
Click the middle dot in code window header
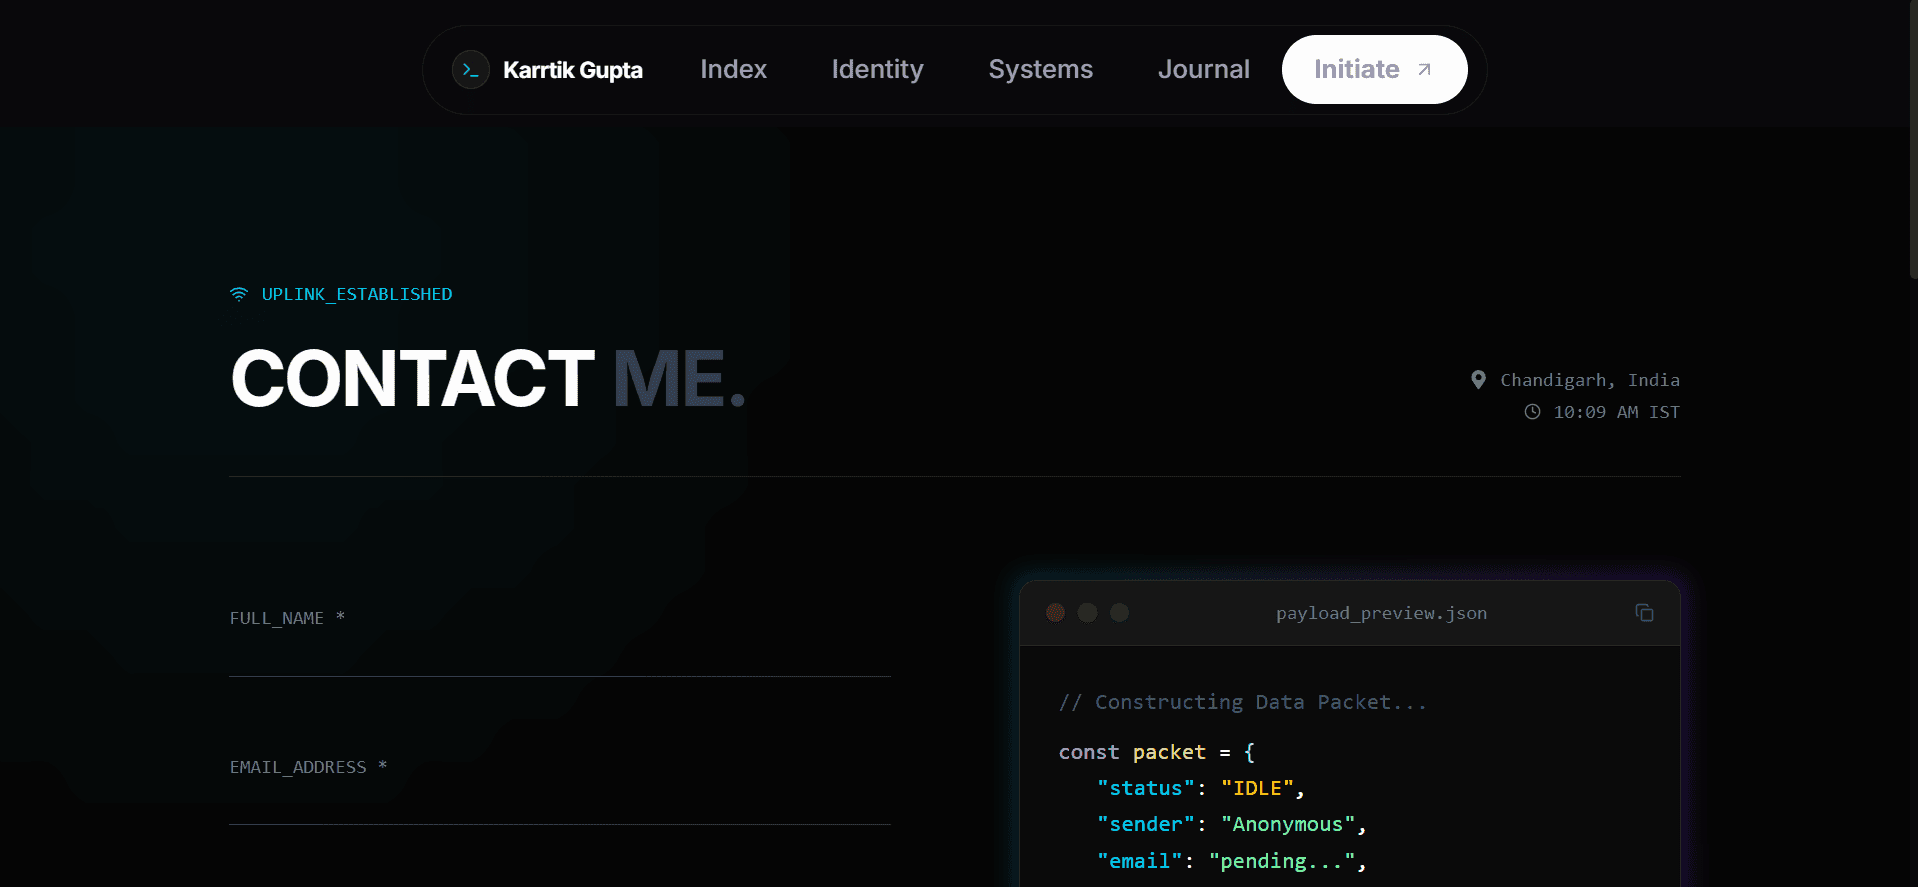click(x=1088, y=612)
